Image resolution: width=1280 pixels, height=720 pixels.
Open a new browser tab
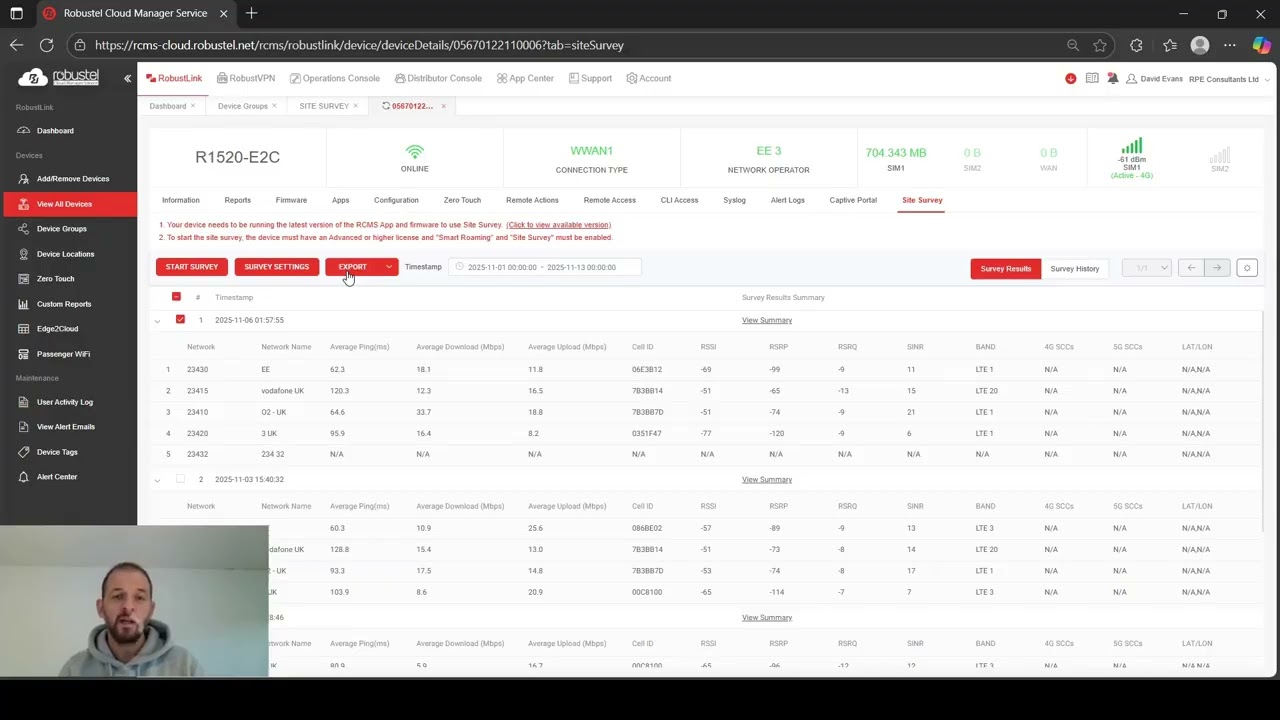point(252,13)
